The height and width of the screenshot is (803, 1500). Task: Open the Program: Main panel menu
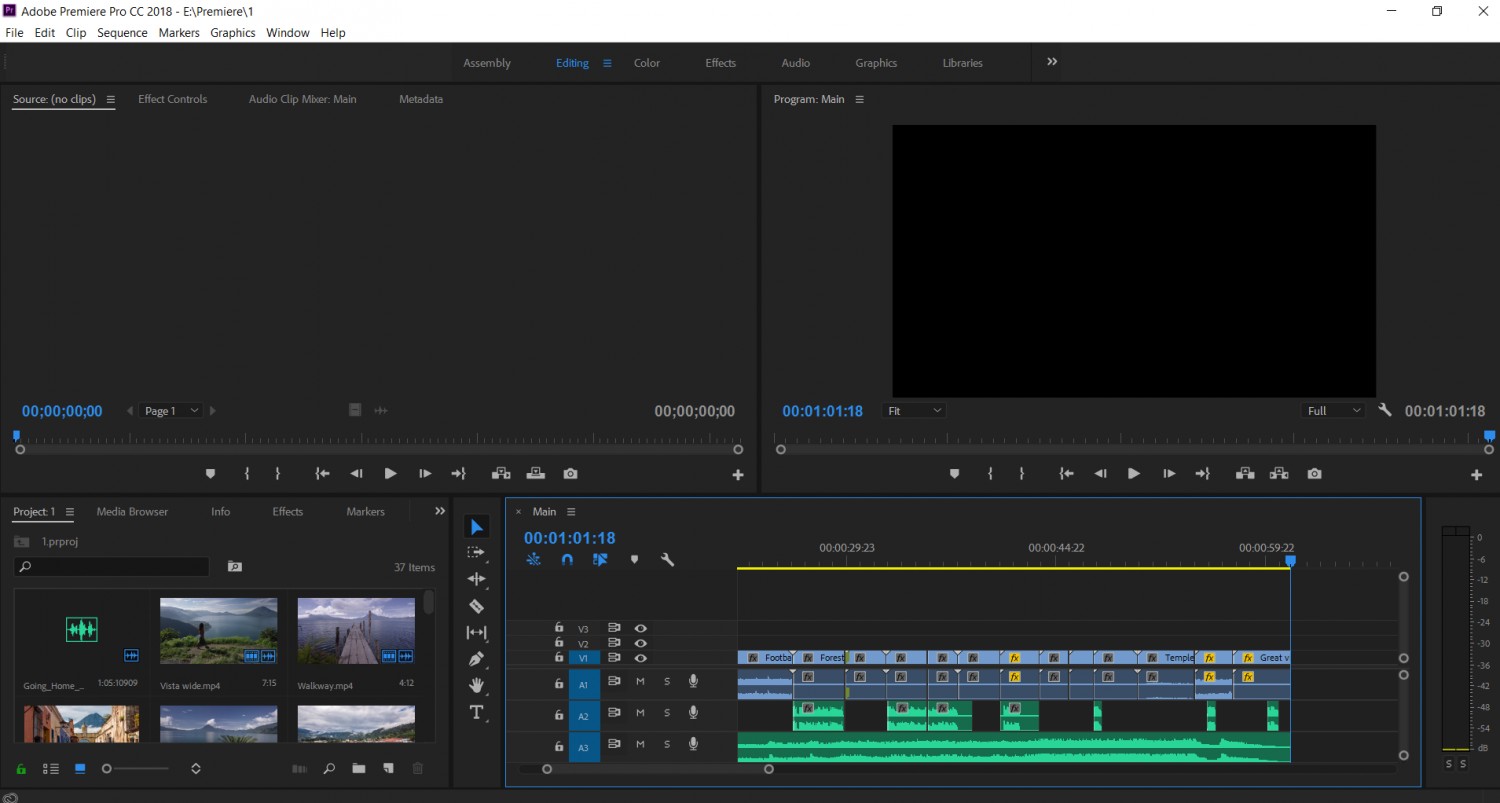pos(859,99)
